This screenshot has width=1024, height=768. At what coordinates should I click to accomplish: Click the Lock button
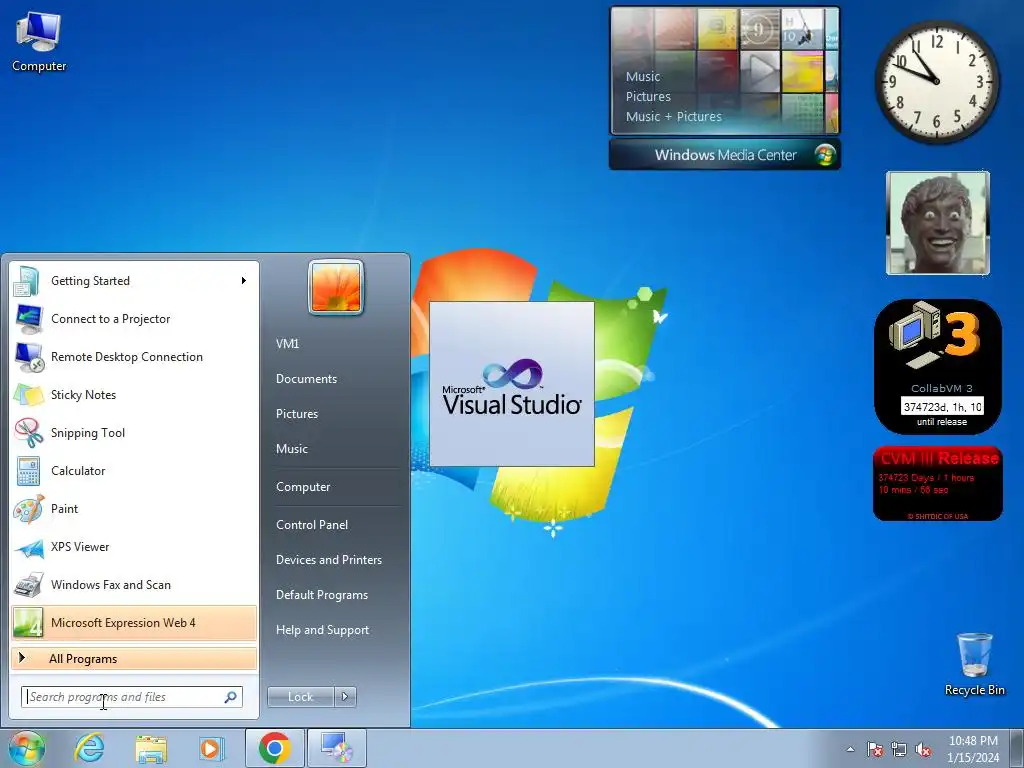pos(300,697)
